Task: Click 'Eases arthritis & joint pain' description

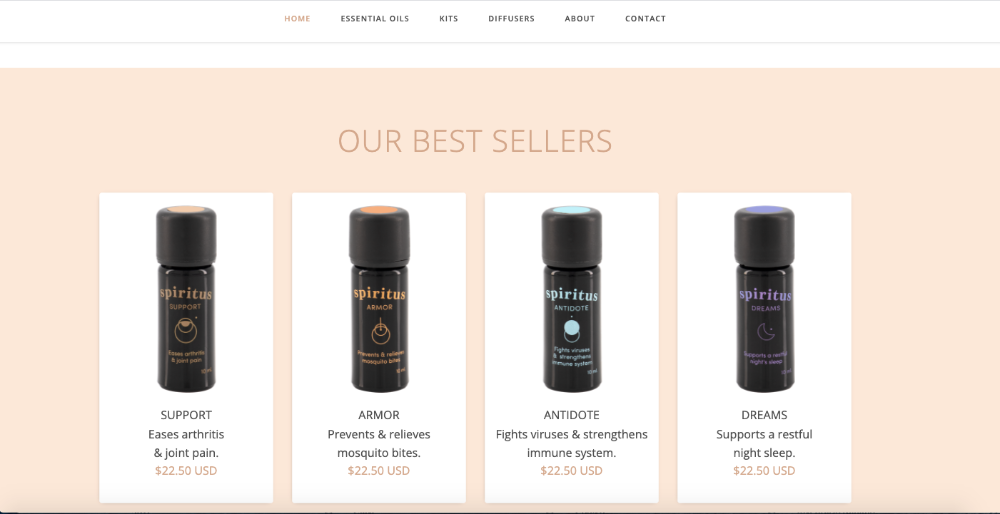Action: click(186, 443)
